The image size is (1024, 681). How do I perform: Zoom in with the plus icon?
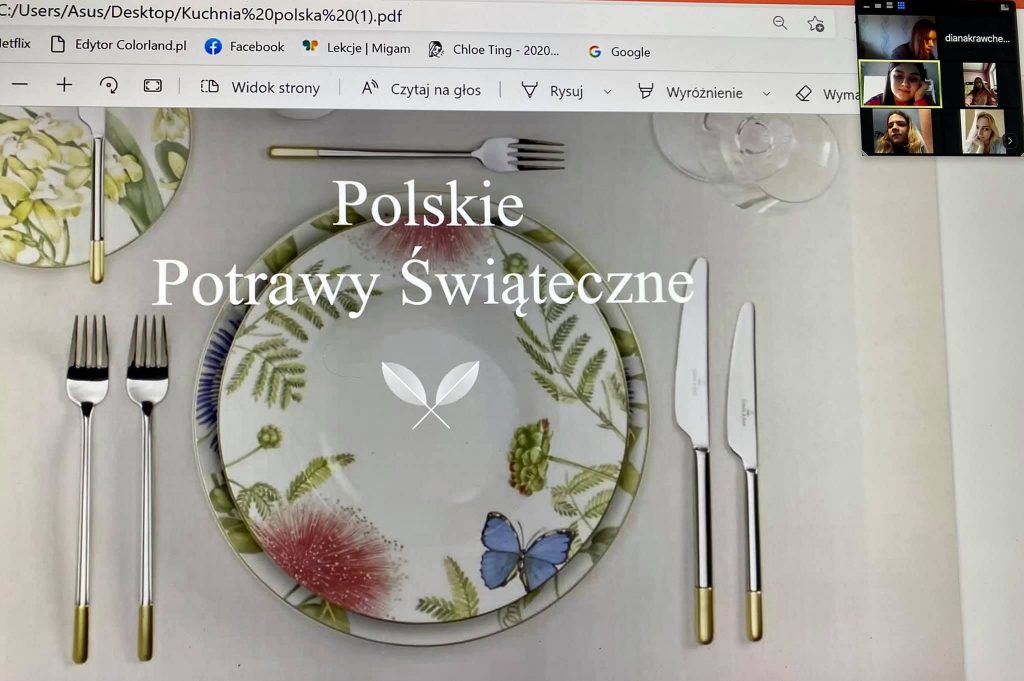[64, 84]
